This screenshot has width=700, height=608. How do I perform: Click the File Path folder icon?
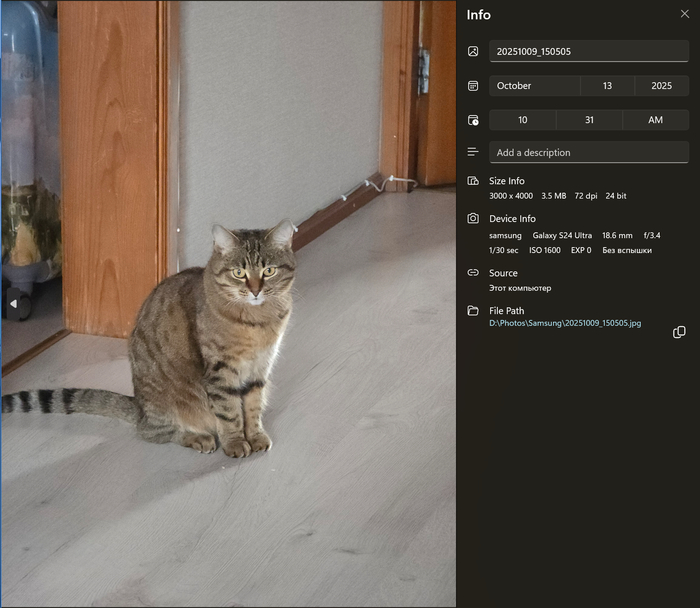473,311
